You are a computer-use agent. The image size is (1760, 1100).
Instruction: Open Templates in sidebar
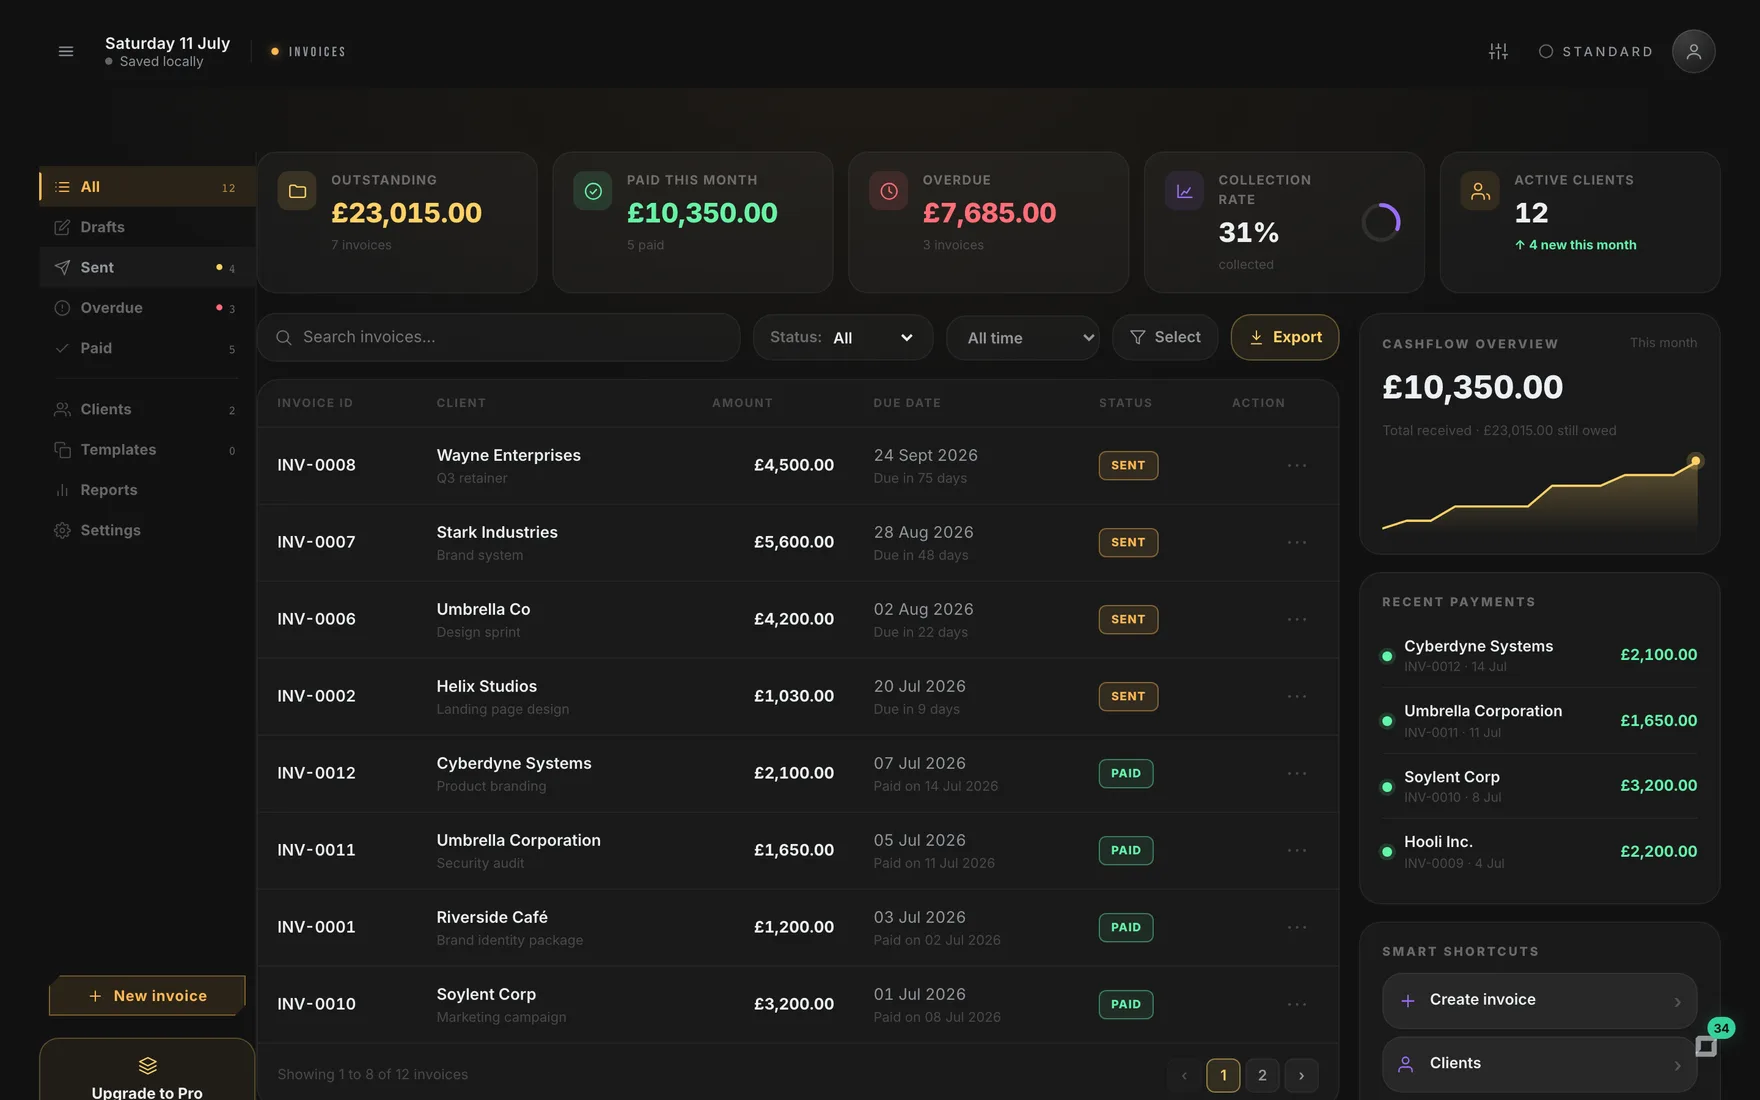[x=146, y=450]
